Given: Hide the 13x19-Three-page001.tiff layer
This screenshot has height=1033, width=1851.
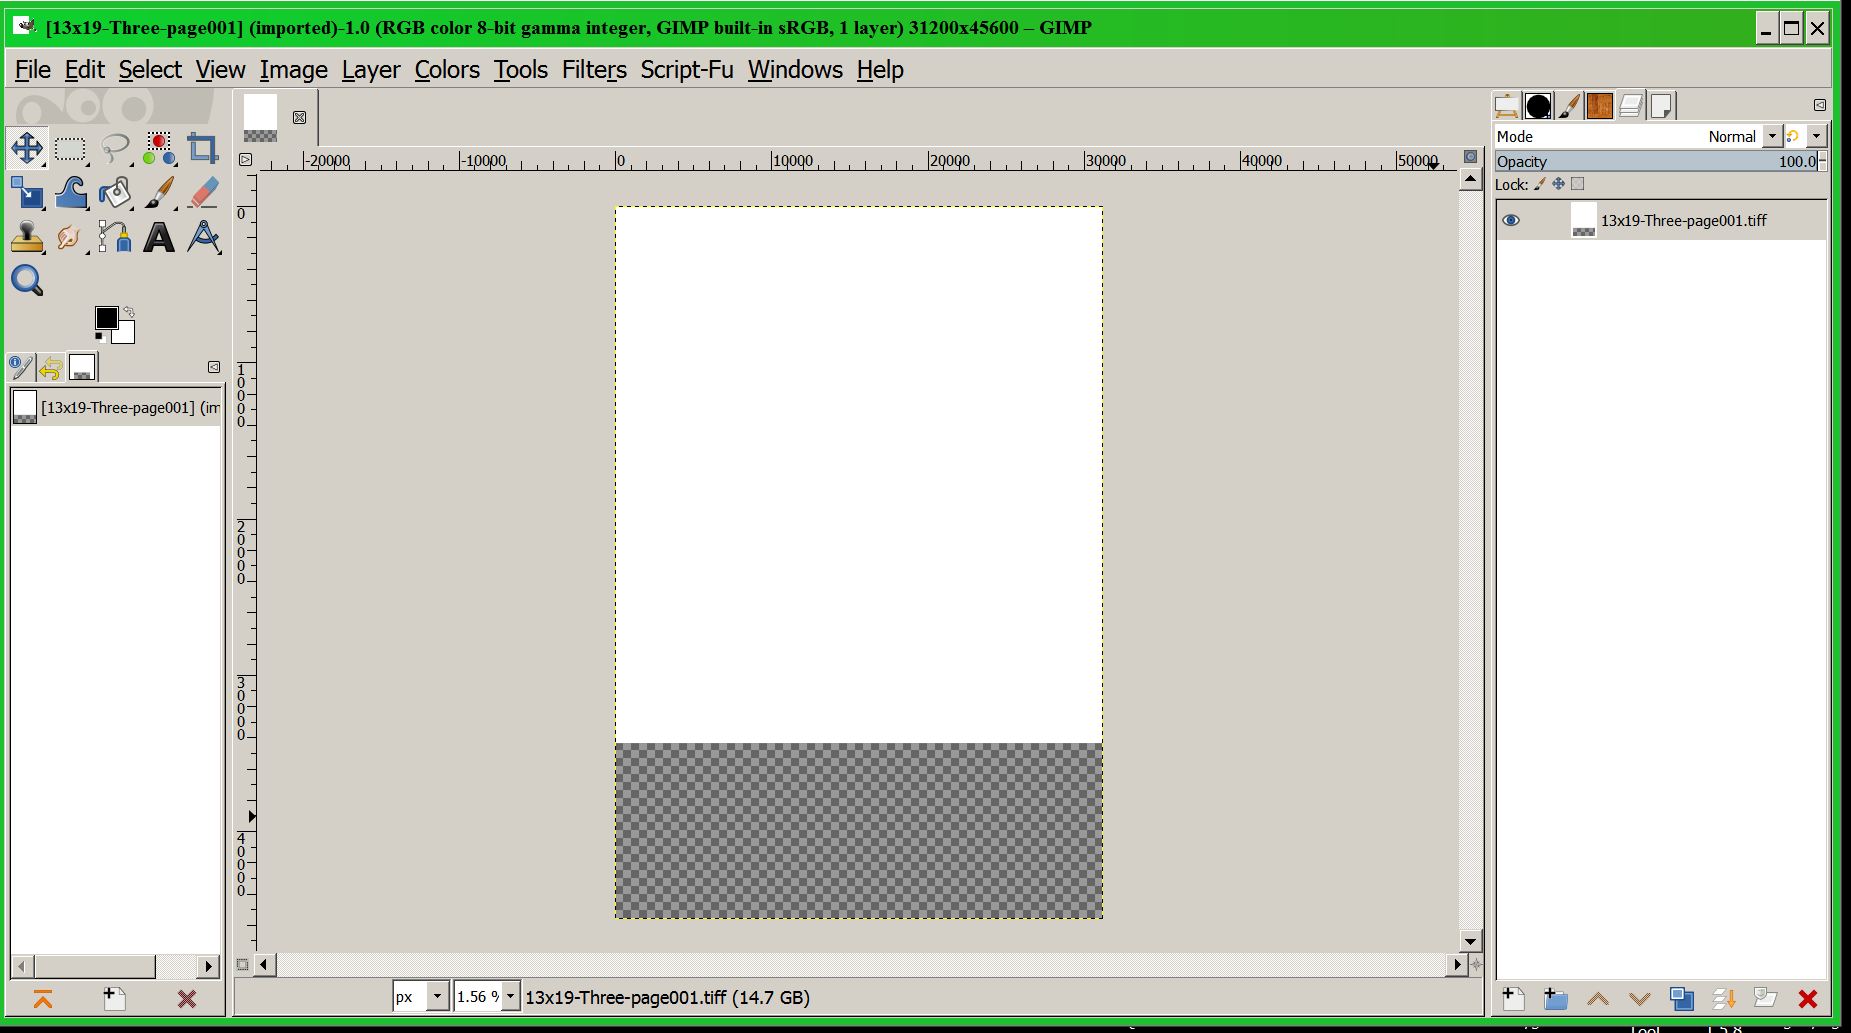Looking at the screenshot, I should [1511, 220].
